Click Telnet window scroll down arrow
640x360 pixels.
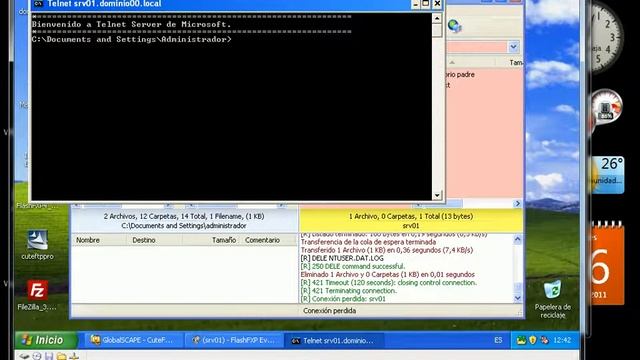click(x=437, y=195)
